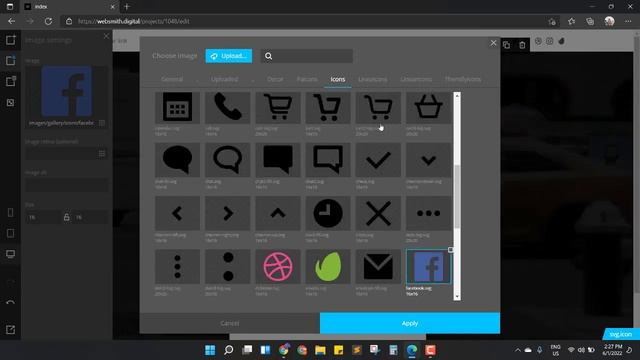Switch to the General tab

172,79
